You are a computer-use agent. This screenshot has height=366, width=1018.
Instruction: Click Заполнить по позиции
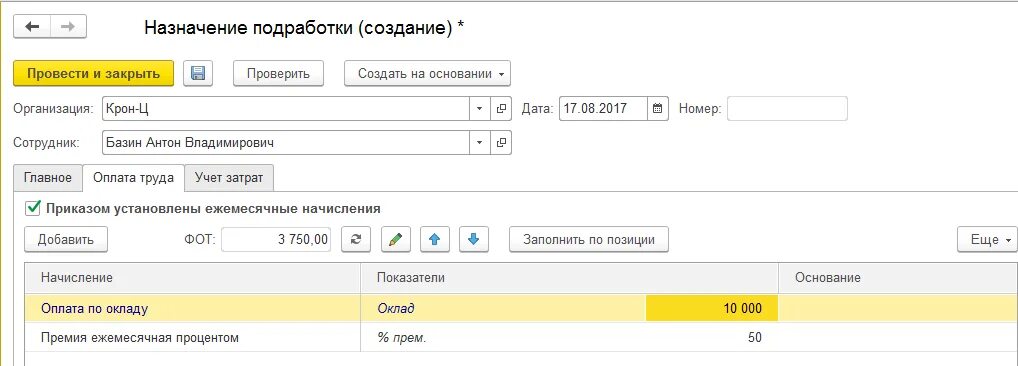(589, 239)
